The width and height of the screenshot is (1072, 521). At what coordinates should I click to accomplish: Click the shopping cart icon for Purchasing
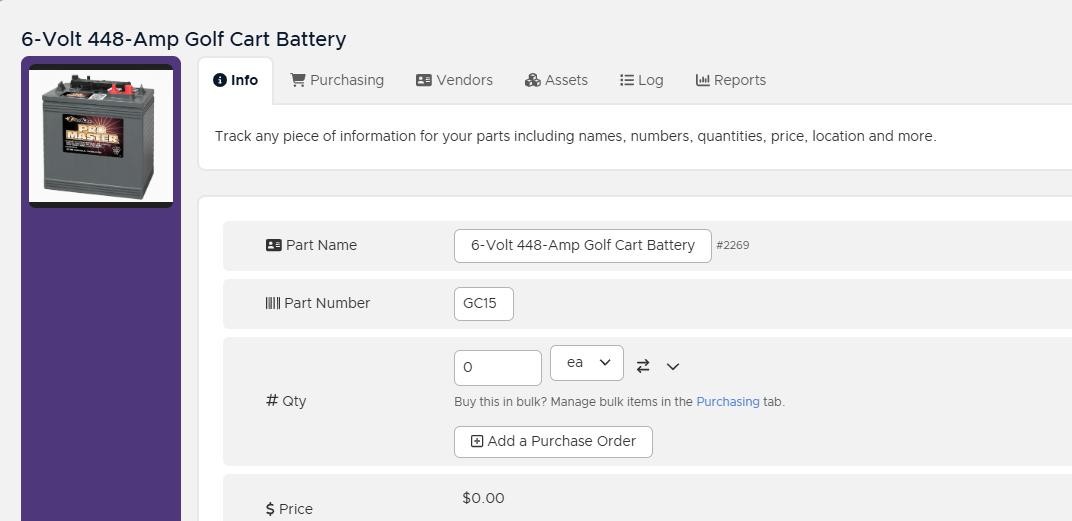298,80
